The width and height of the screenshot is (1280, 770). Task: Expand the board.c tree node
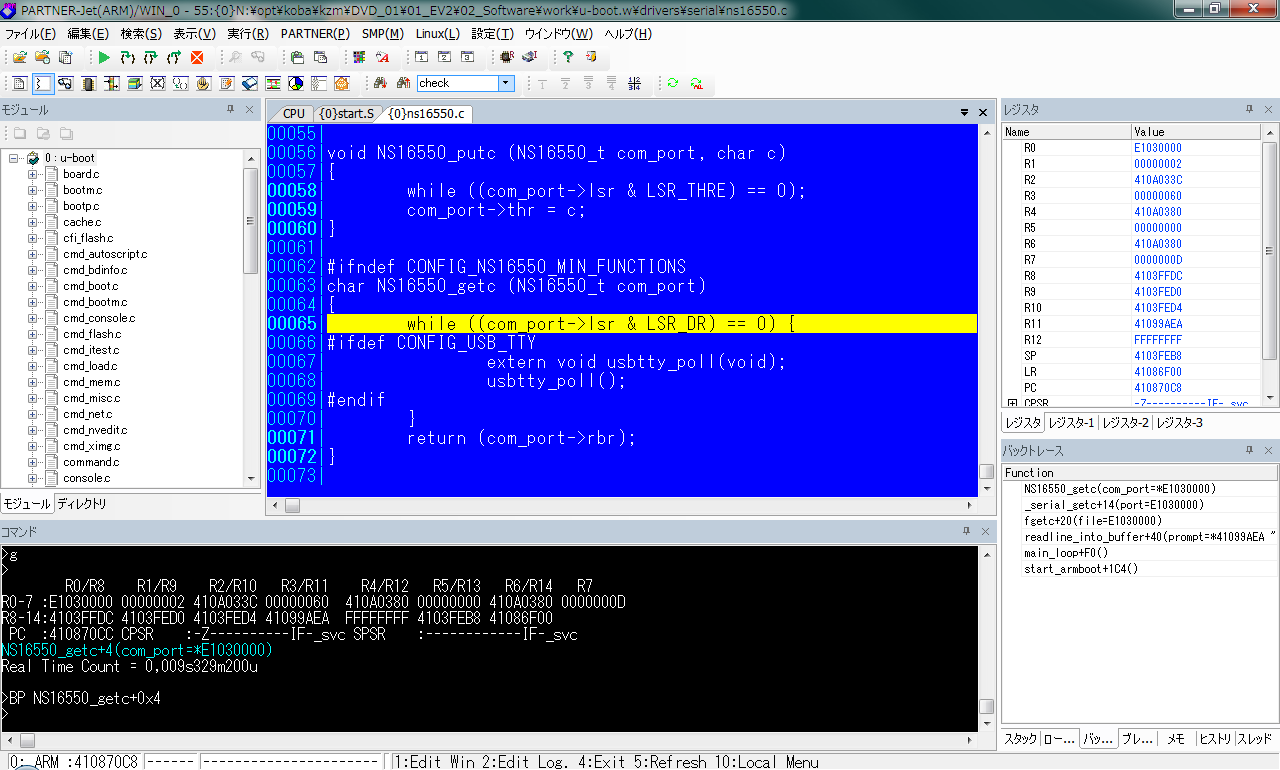33,174
